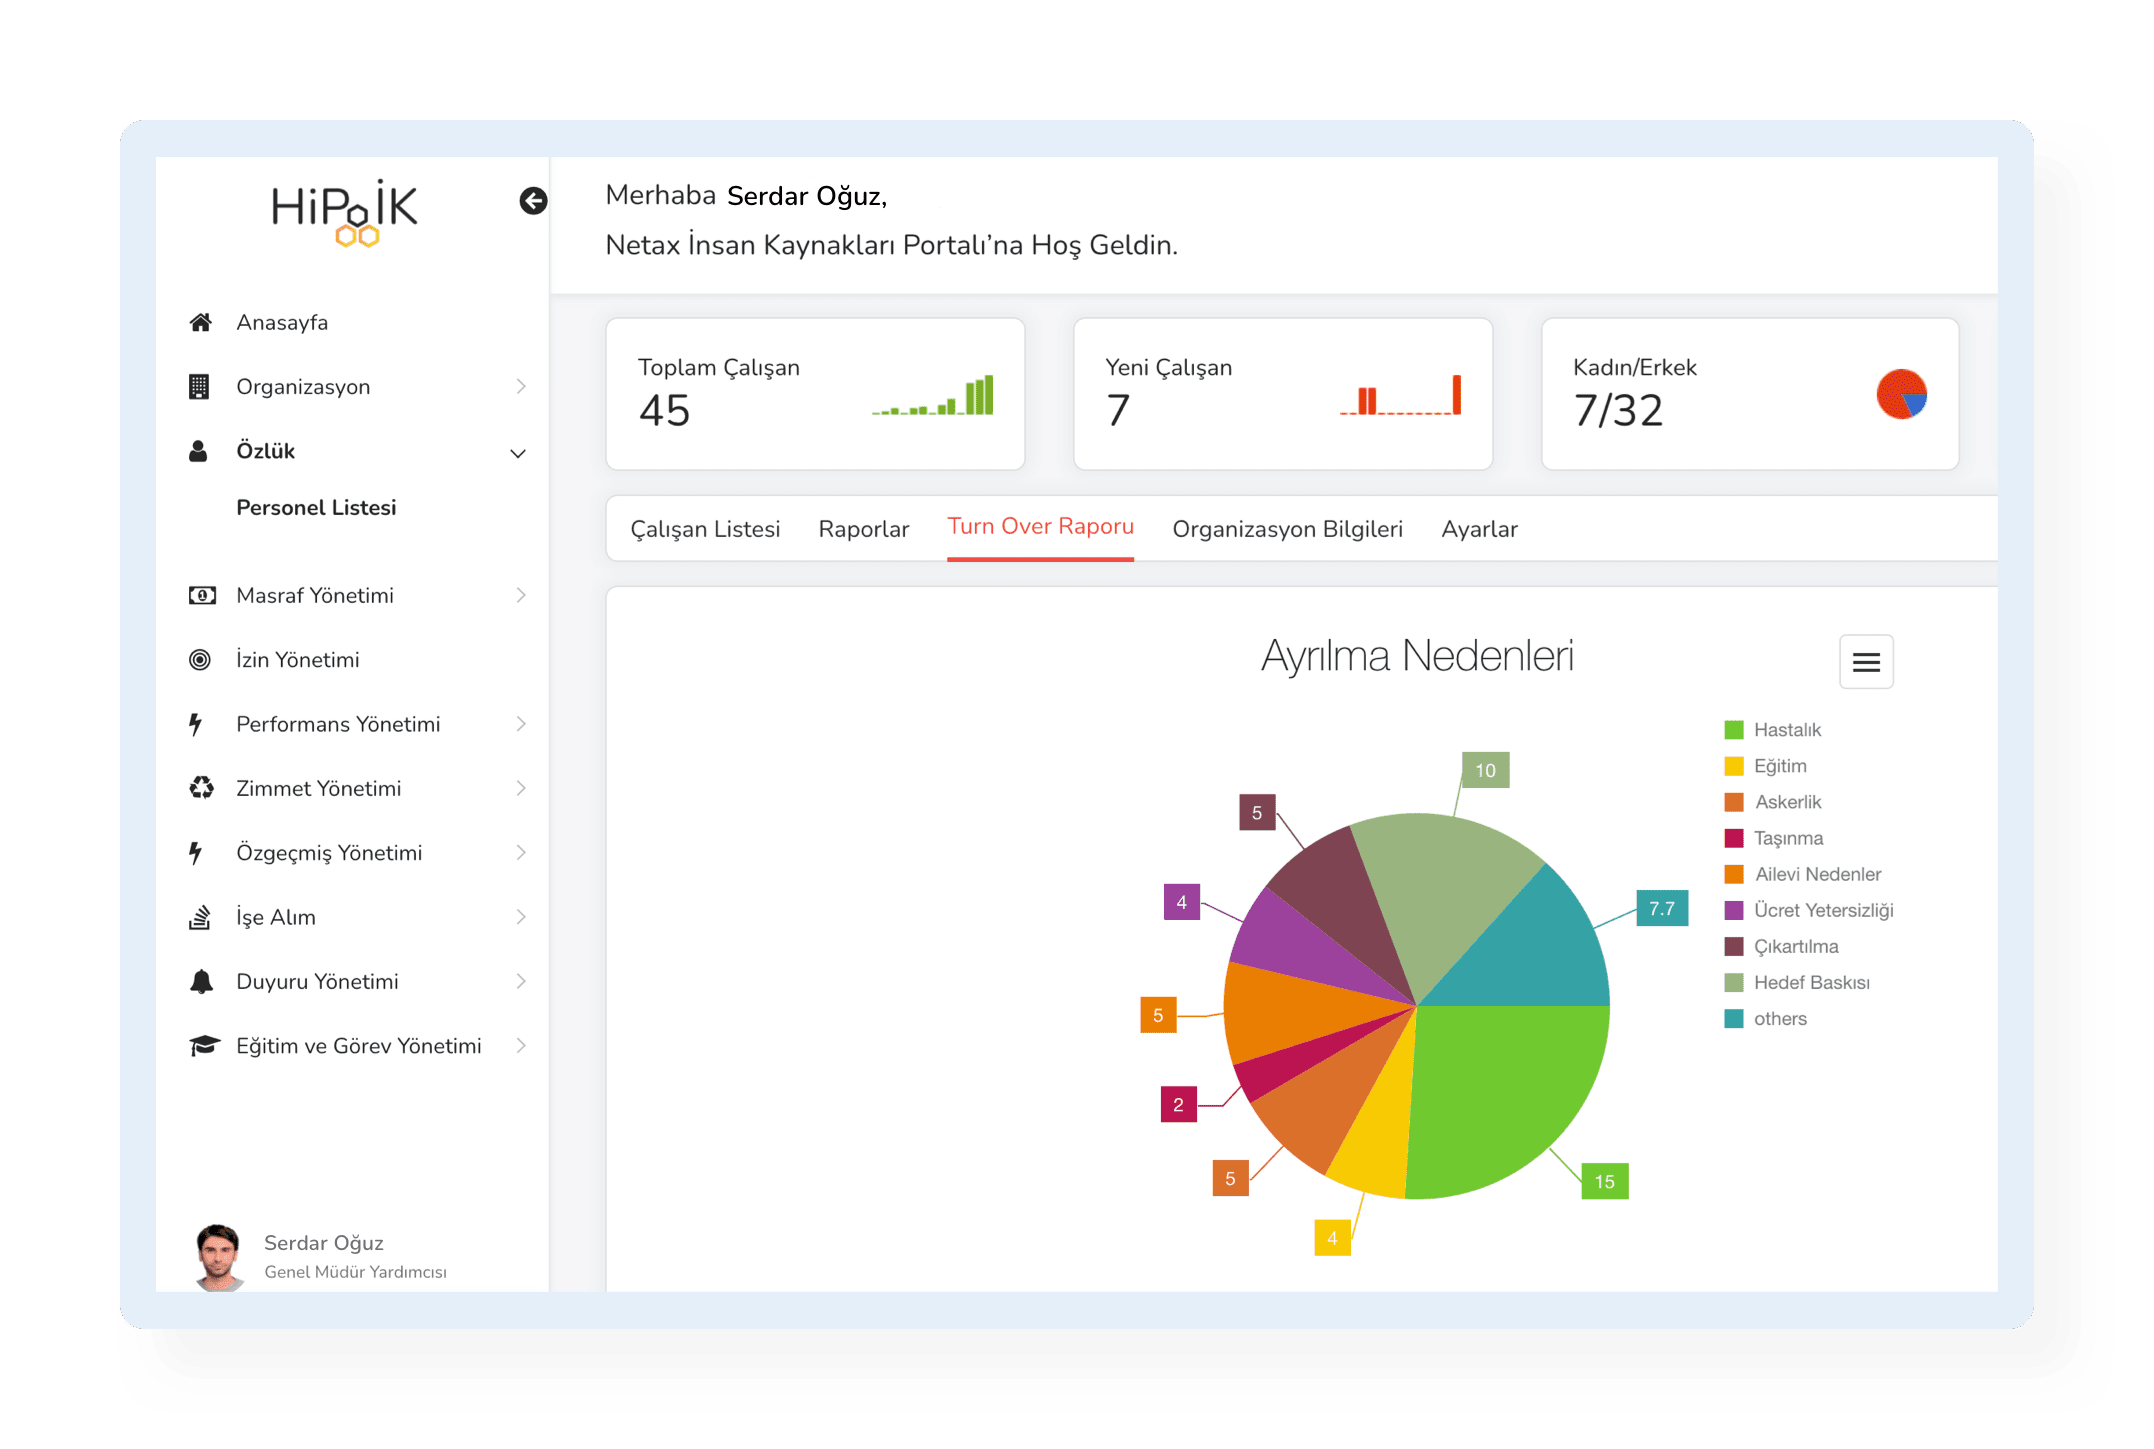Click the Eğitim ve Görev graduation cap icon

[204, 1046]
